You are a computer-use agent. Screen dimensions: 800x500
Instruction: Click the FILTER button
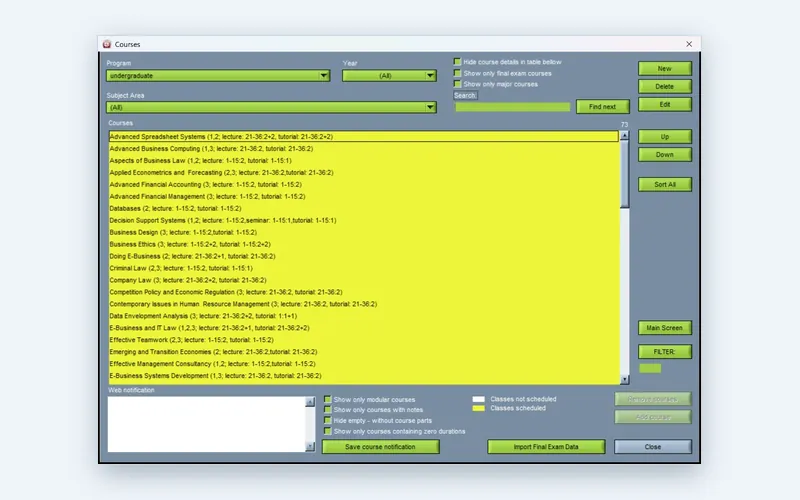click(x=665, y=352)
